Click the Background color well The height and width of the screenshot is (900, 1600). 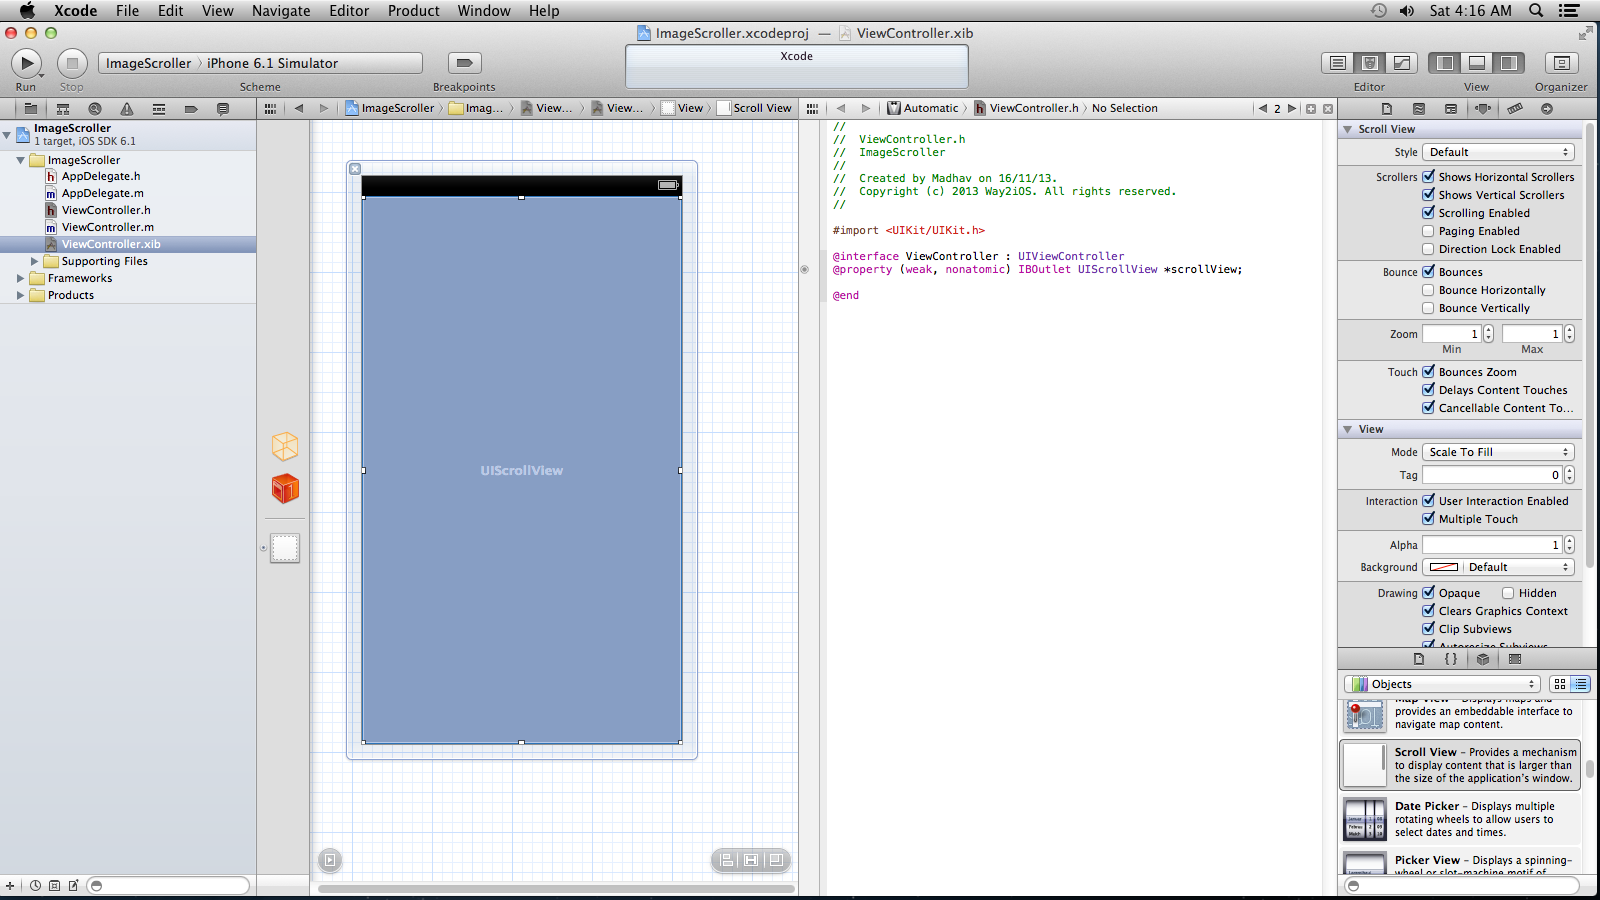tap(1443, 567)
